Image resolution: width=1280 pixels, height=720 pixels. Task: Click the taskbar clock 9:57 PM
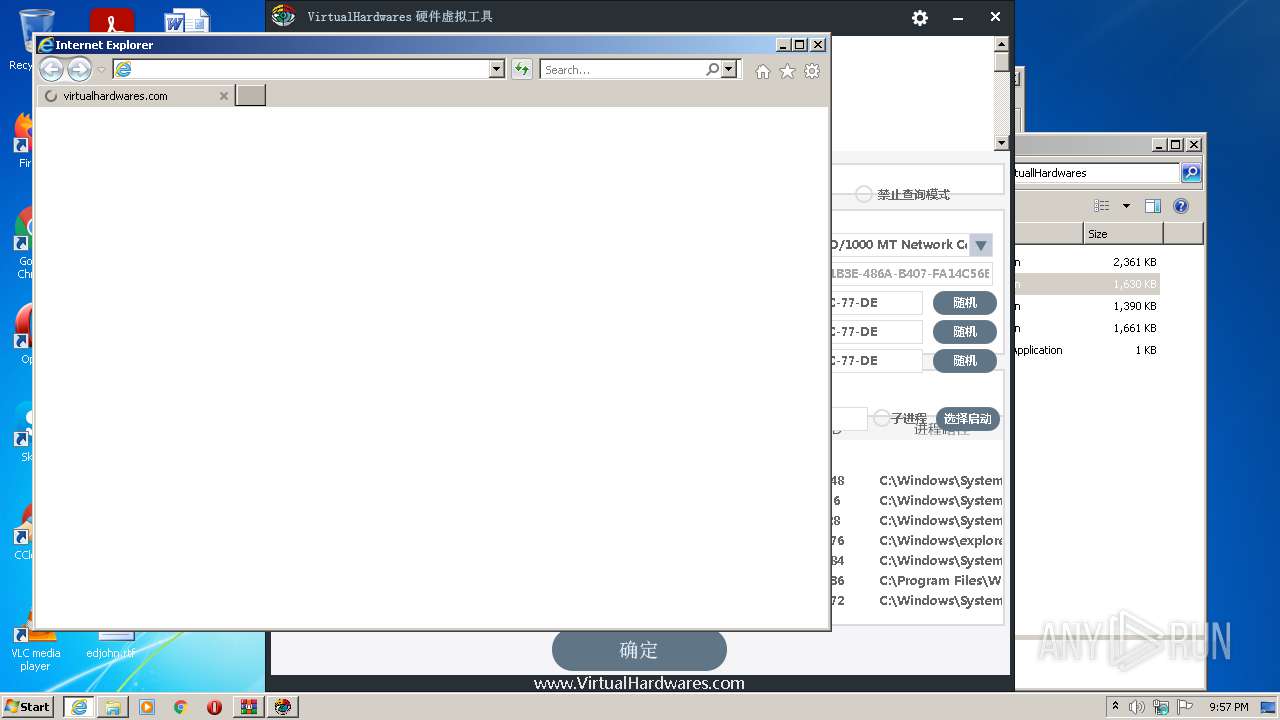pyautogui.click(x=1229, y=707)
